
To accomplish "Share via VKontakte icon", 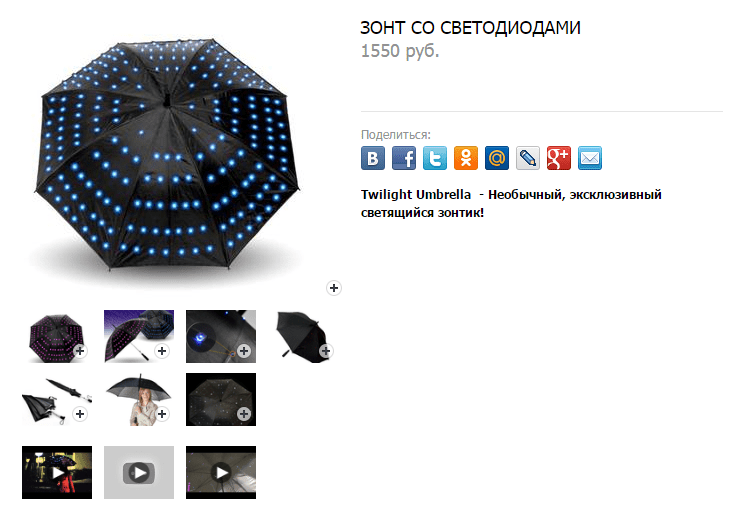I will [x=372, y=158].
